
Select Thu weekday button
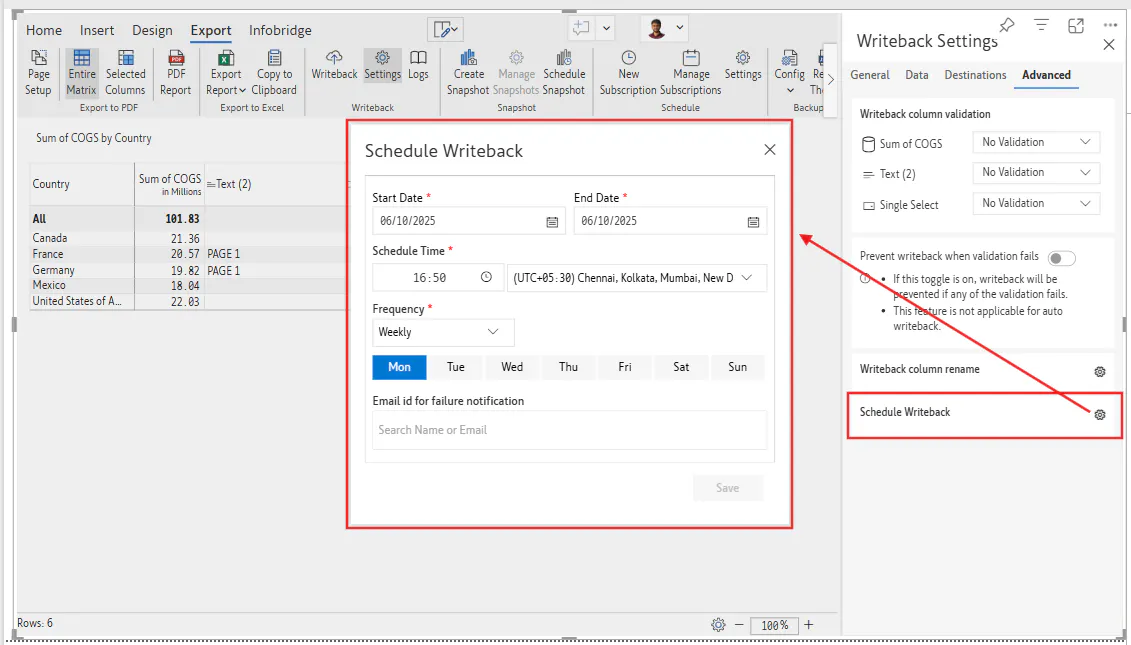tap(568, 367)
